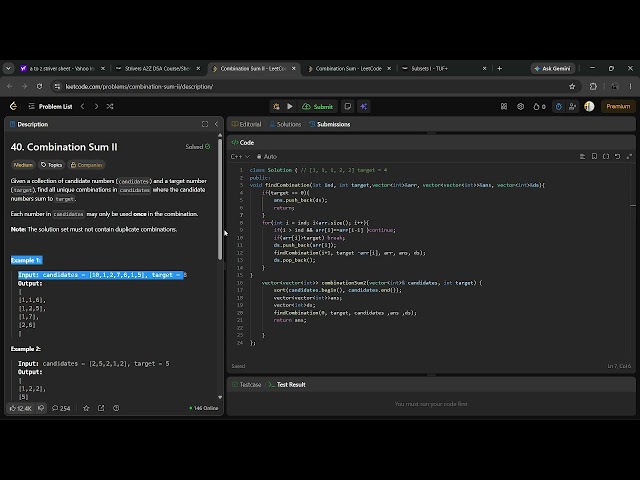Switch to the Test Result tab
Viewport: 640px width, 480px height.
[x=287, y=384]
